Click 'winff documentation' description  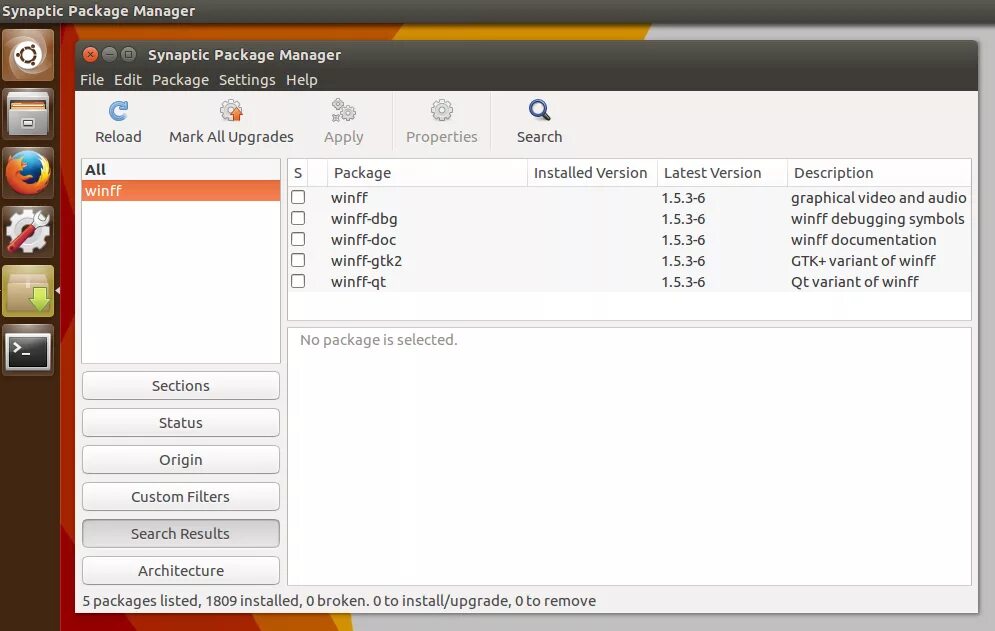pos(863,240)
